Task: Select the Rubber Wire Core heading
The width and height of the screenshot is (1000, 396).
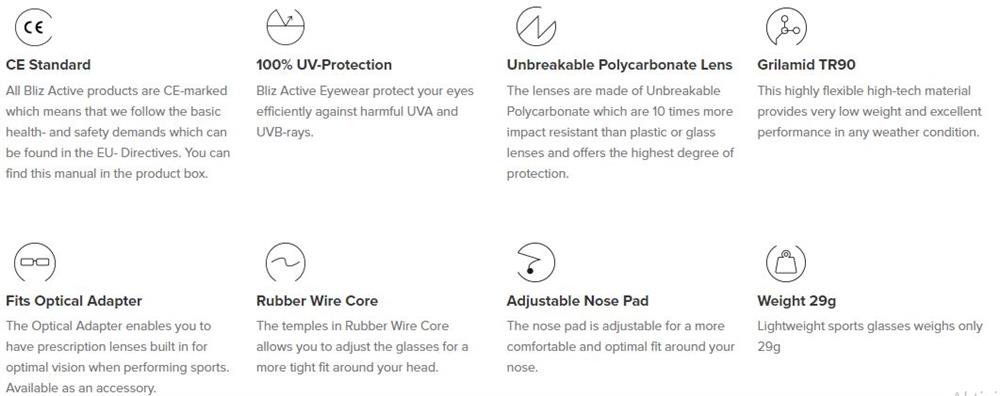Action: [317, 300]
